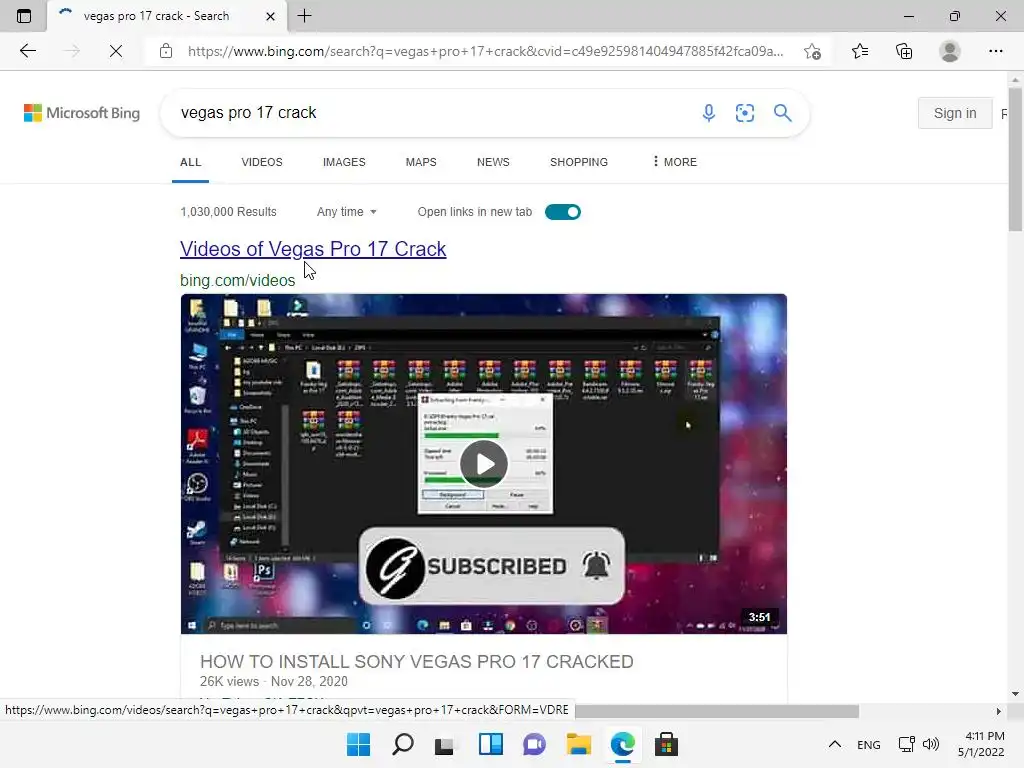
Task: Click in the Bing search box
Action: click(431, 113)
